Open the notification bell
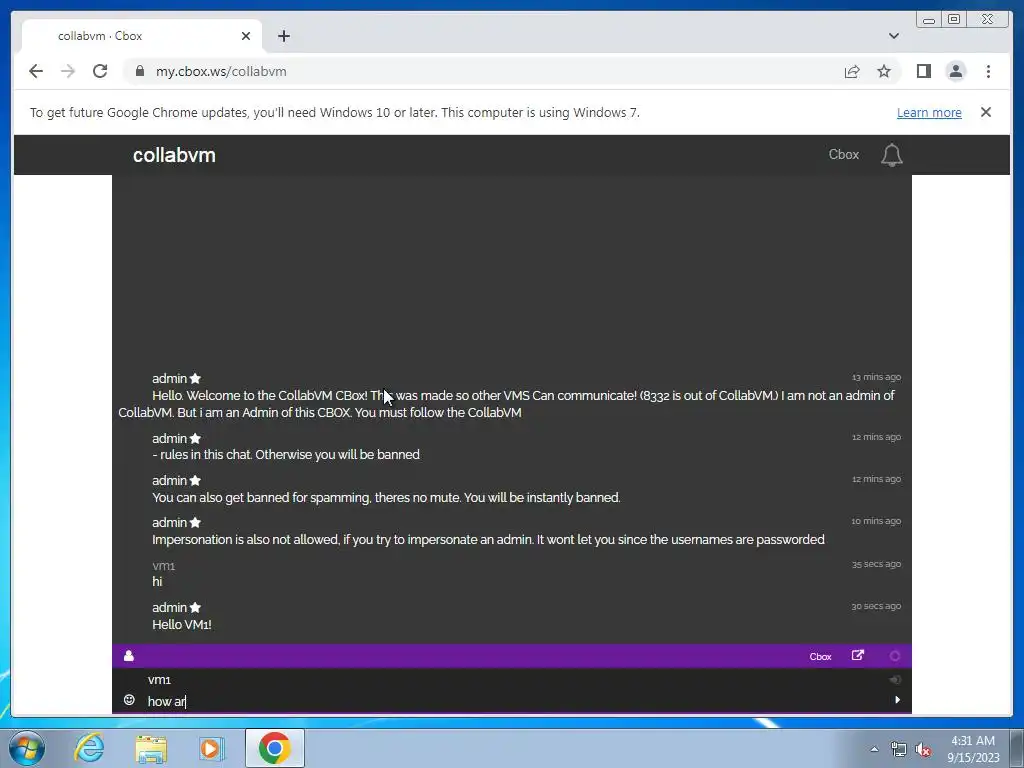Screen dimensions: 1024x768 pyautogui.click(x=891, y=155)
